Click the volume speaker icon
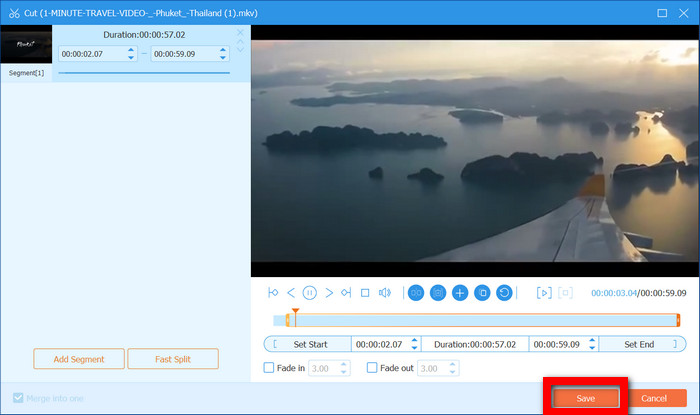Image resolution: width=700 pixels, height=415 pixels. click(x=384, y=293)
